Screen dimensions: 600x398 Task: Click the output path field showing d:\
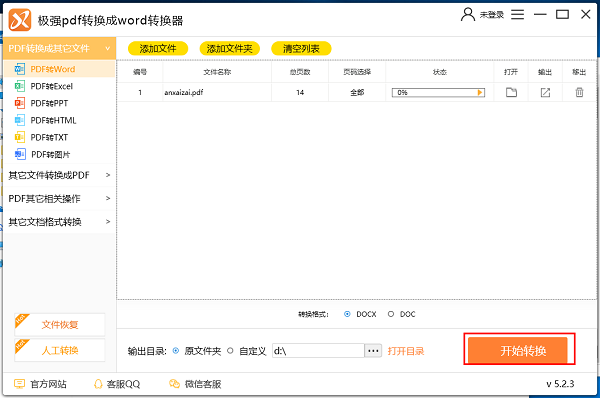pyautogui.click(x=318, y=351)
